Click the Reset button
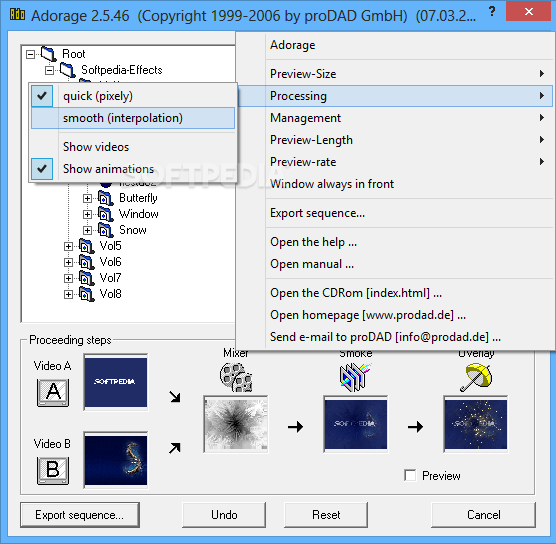 326,515
